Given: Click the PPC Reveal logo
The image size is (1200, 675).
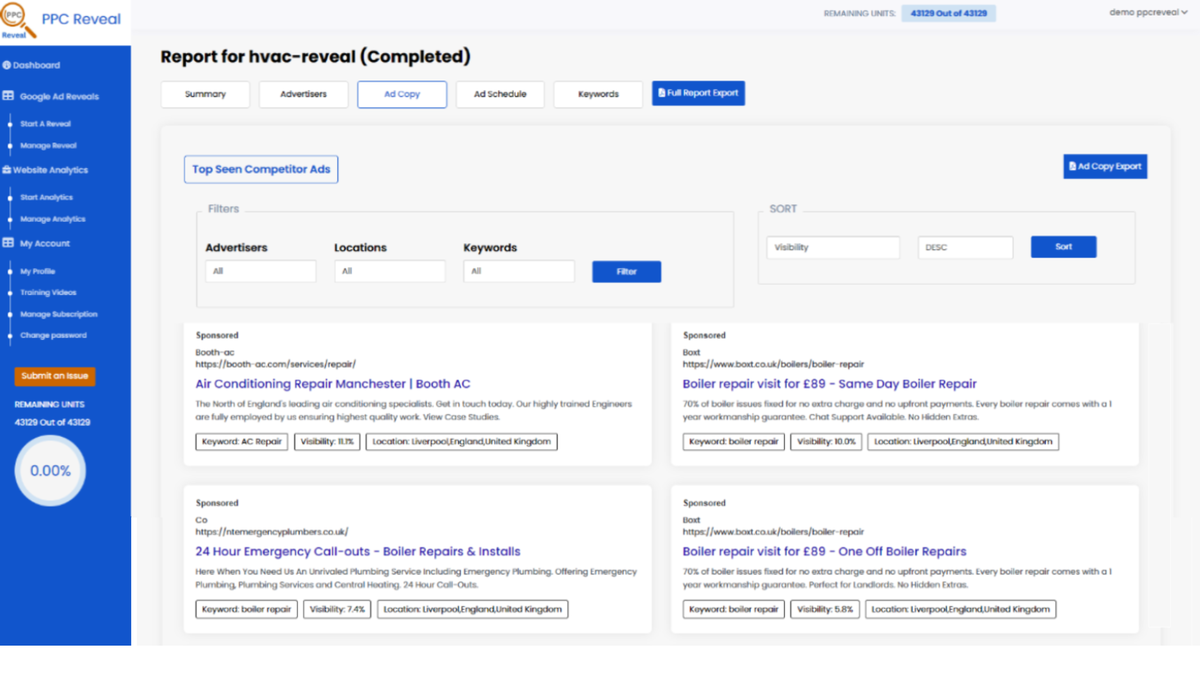Looking at the screenshot, I should [65, 18].
